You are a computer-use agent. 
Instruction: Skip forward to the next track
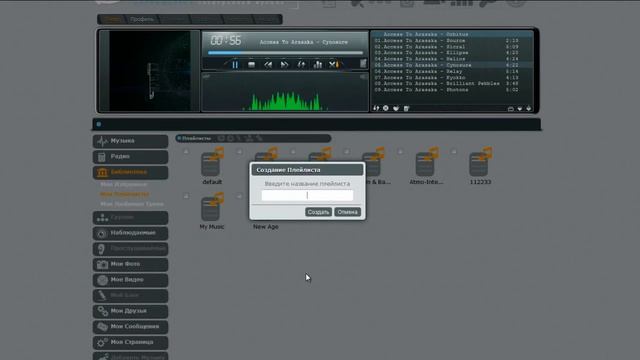pyautogui.click(x=284, y=64)
